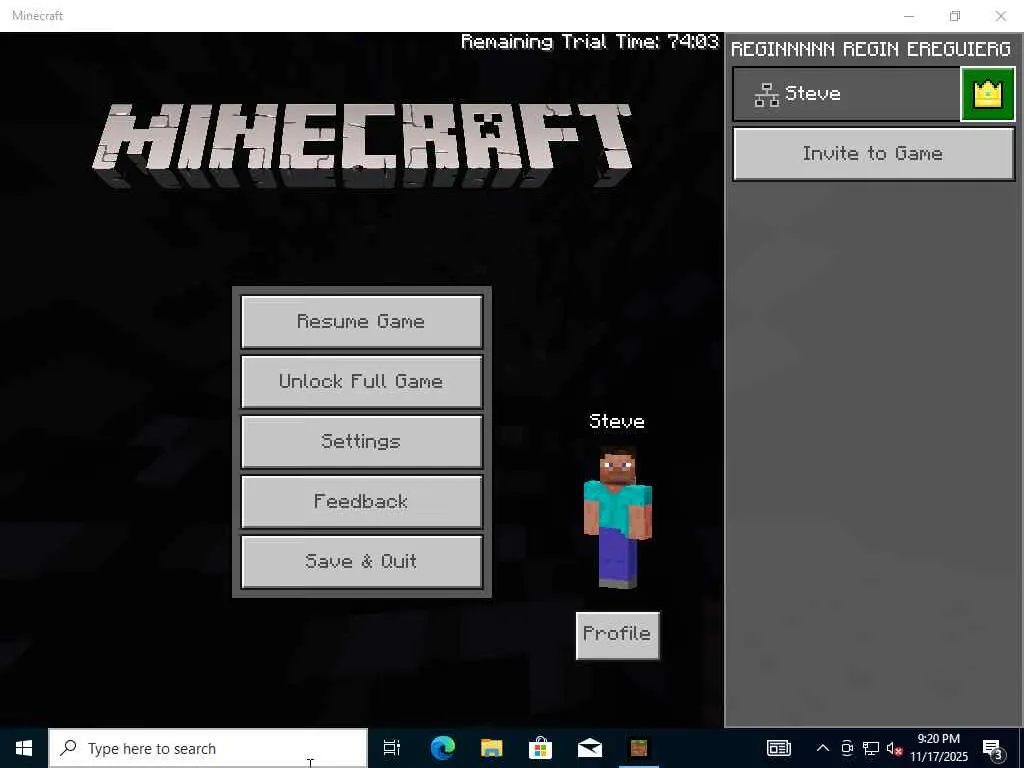Open File Explorer from taskbar
The width and height of the screenshot is (1024, 768).
click(x=492, y=748)
